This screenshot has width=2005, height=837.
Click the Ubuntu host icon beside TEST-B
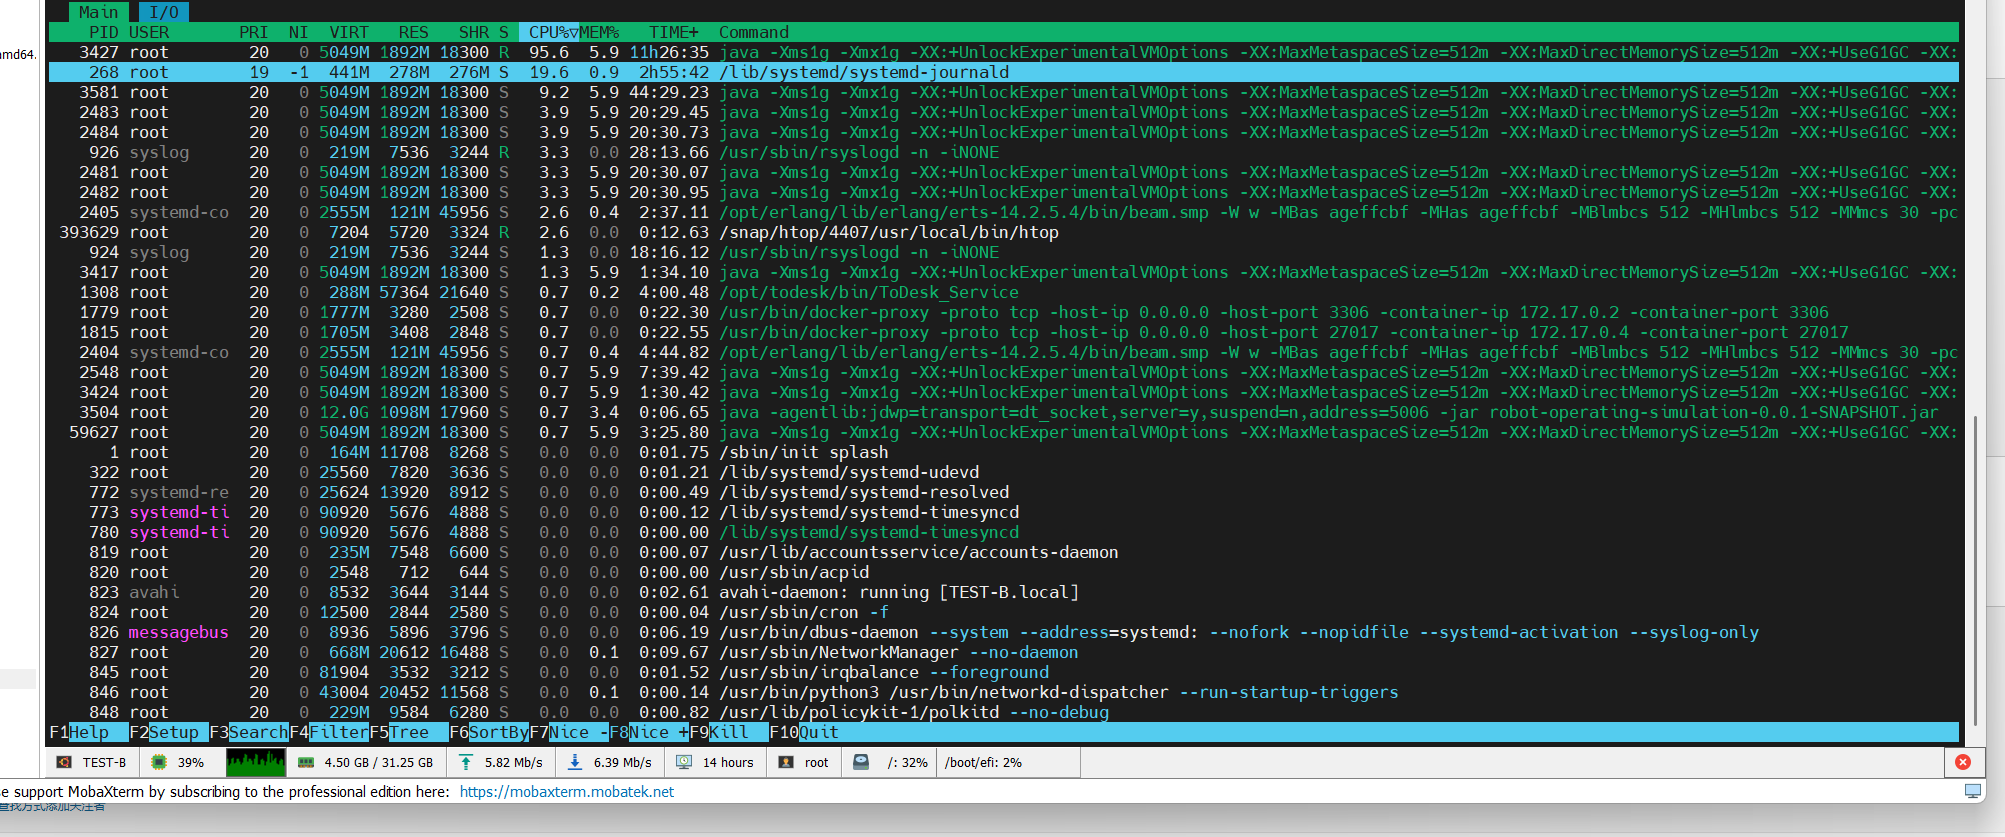tap(64, 762)
